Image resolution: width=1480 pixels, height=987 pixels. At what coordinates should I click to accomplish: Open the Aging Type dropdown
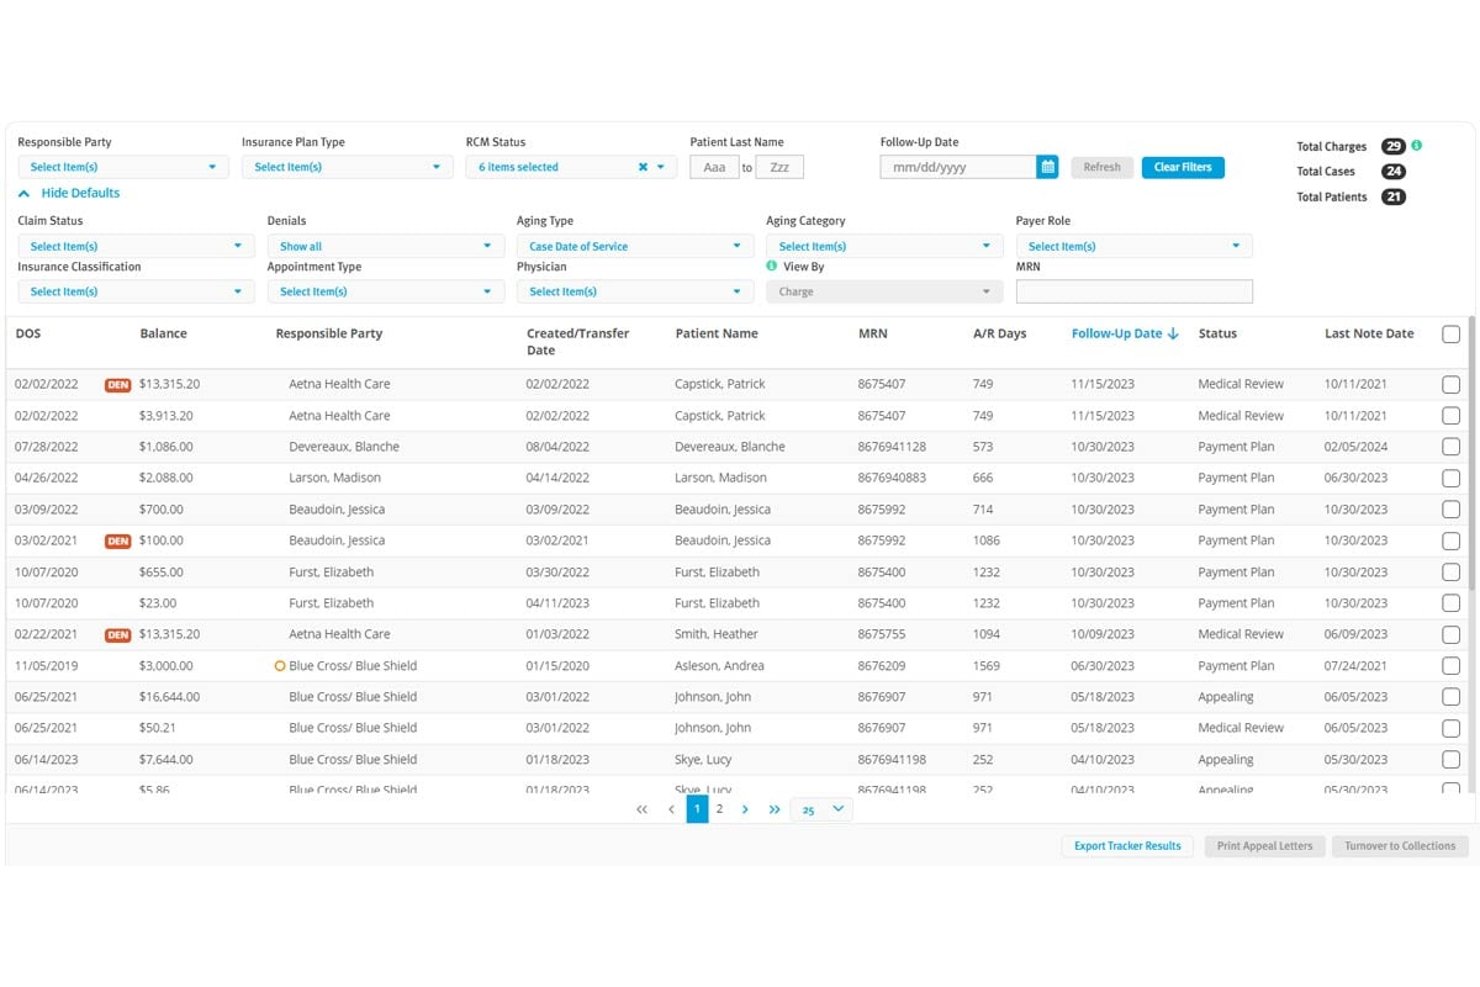635,246
